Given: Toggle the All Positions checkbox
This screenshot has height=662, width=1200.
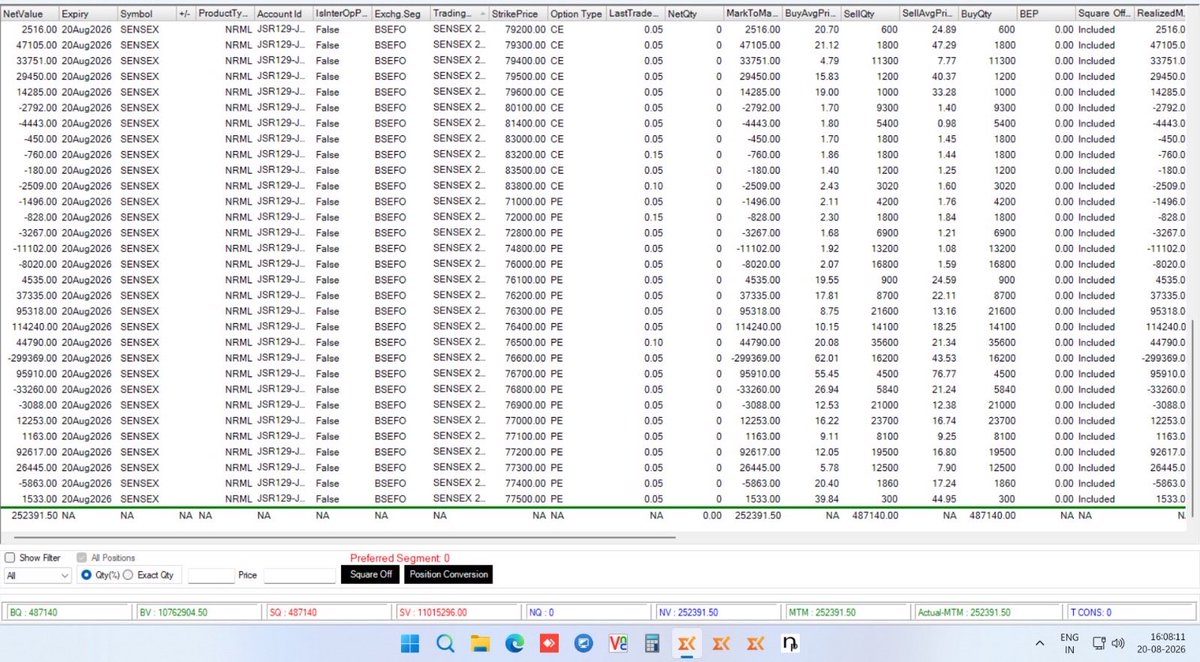Looking at the screenshot, I should point(82,557).
